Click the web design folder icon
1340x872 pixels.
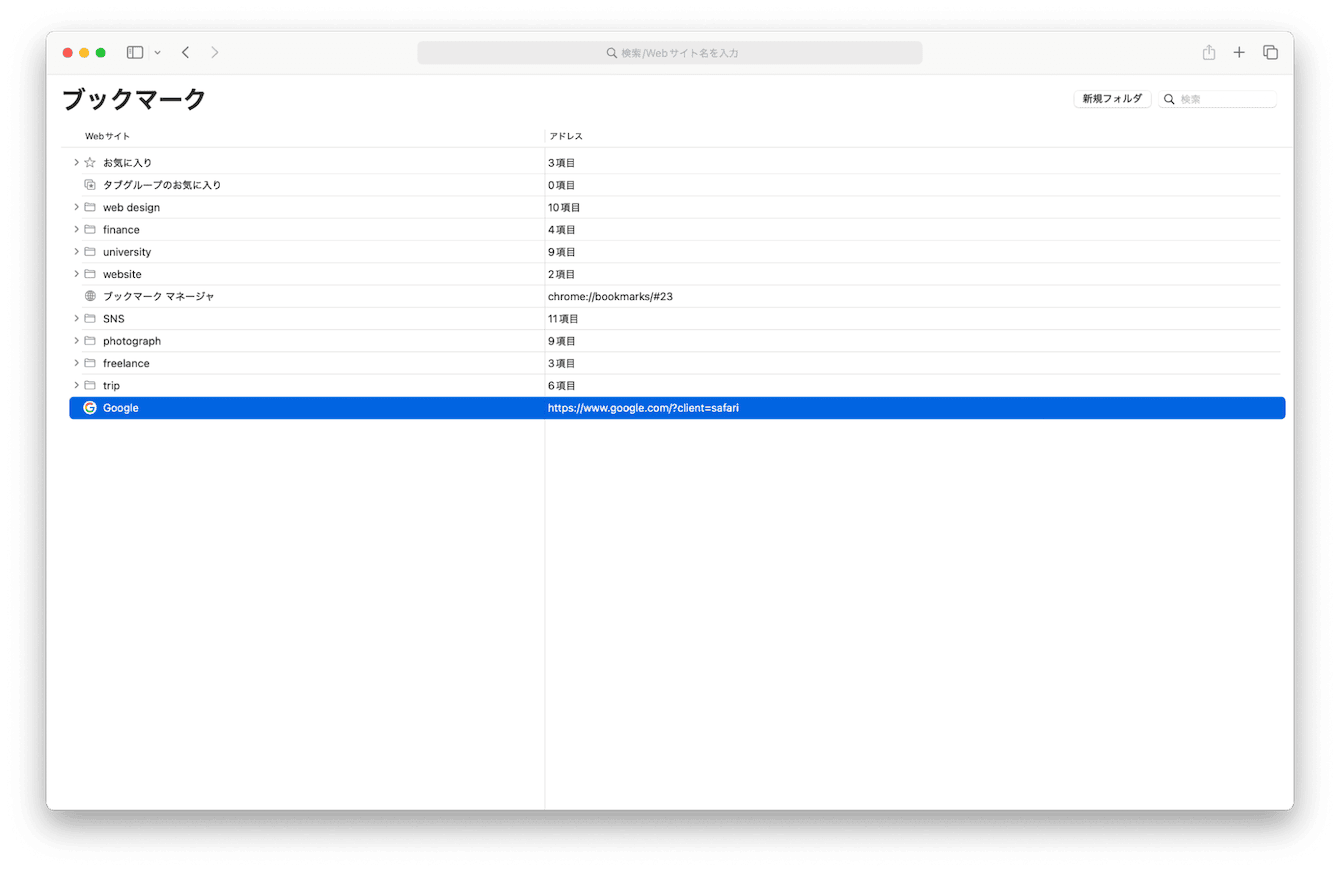coord(90,207)
